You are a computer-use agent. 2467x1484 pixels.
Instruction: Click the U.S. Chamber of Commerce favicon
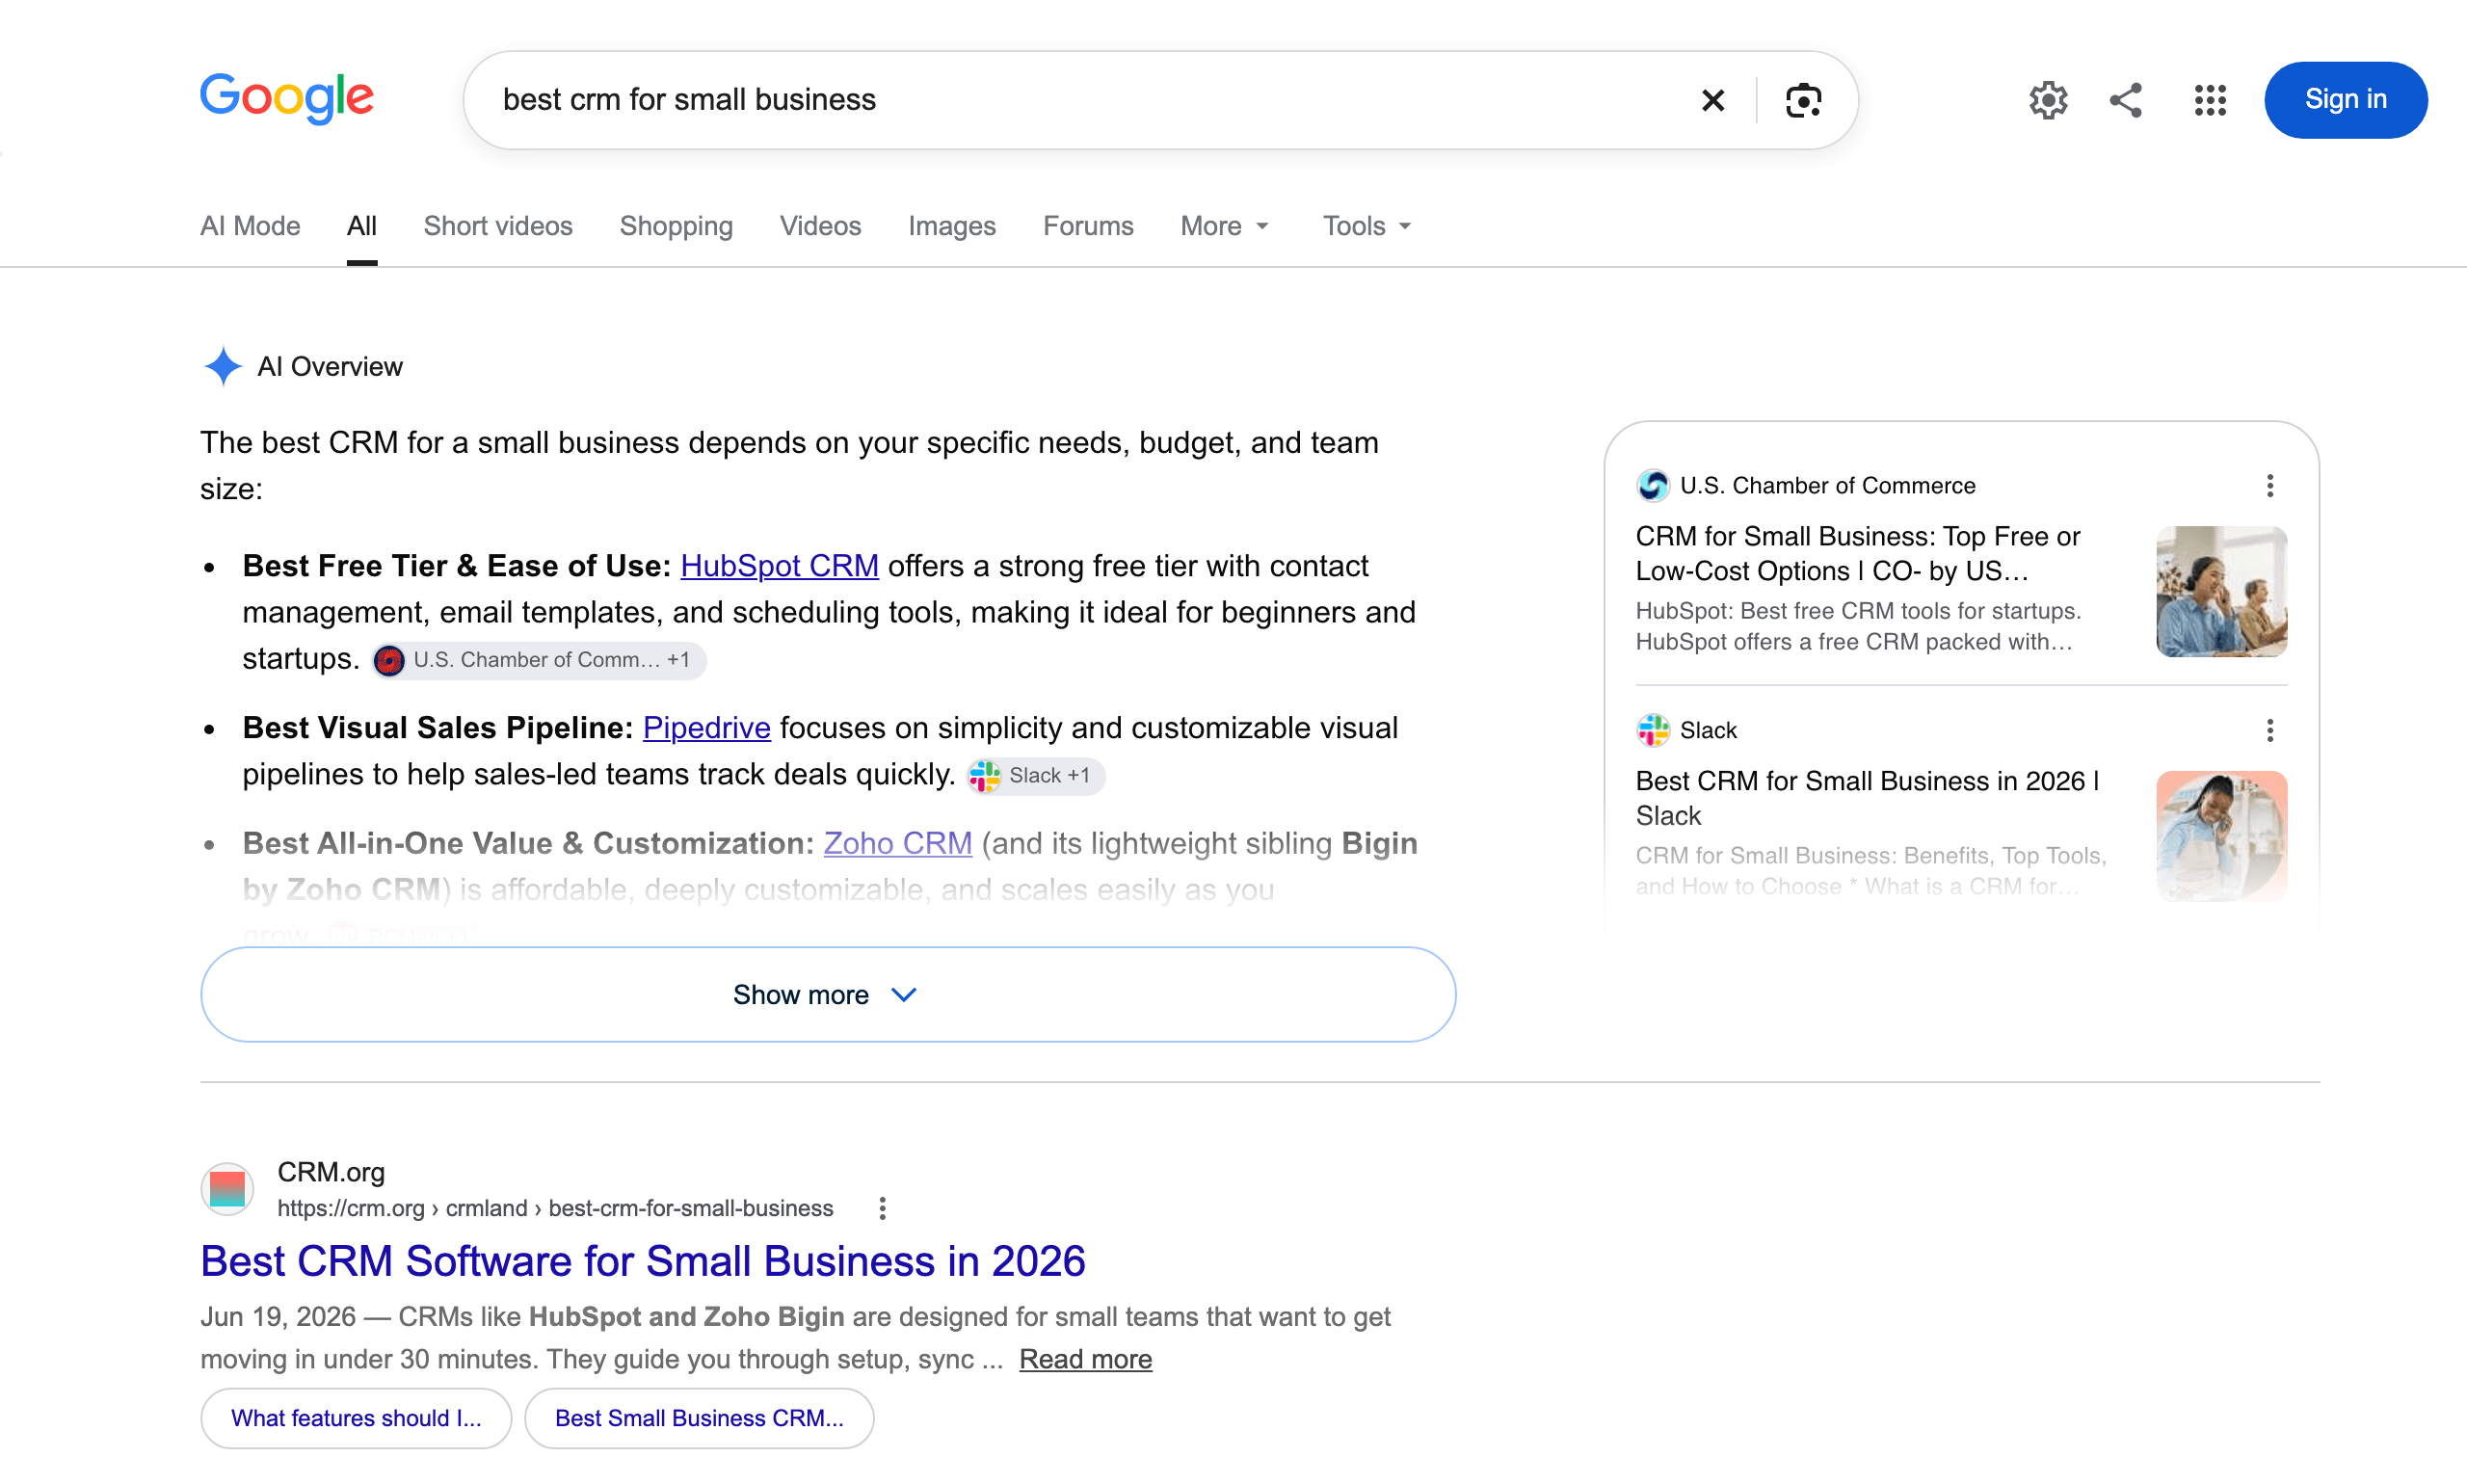[1653, 486]
